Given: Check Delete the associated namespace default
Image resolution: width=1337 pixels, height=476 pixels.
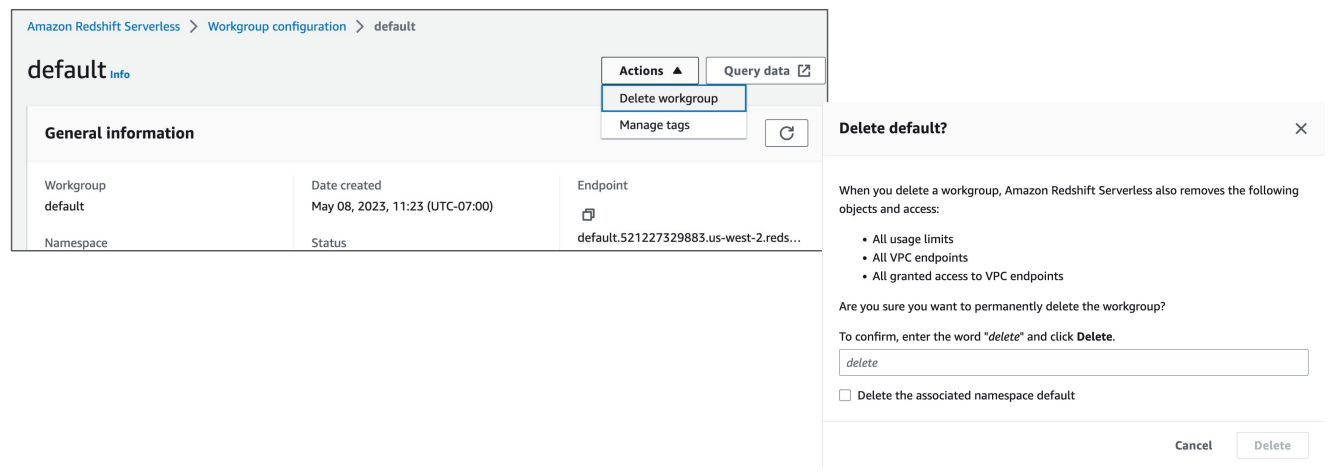Looking at the screenshot, I should [x=845, y=395].
